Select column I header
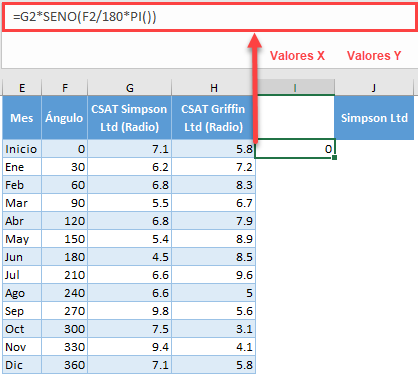 click(295, 88)
